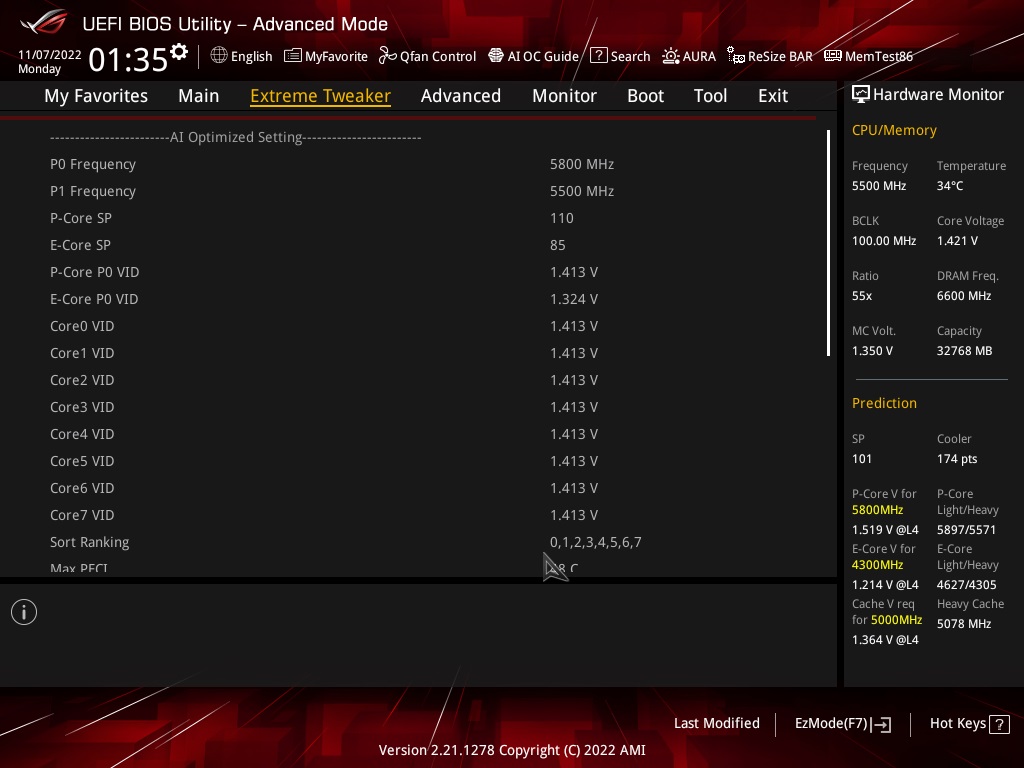Select the E-Core SP row
Viewport: 1024px width, 768px height.
click(x=418, y=245)
